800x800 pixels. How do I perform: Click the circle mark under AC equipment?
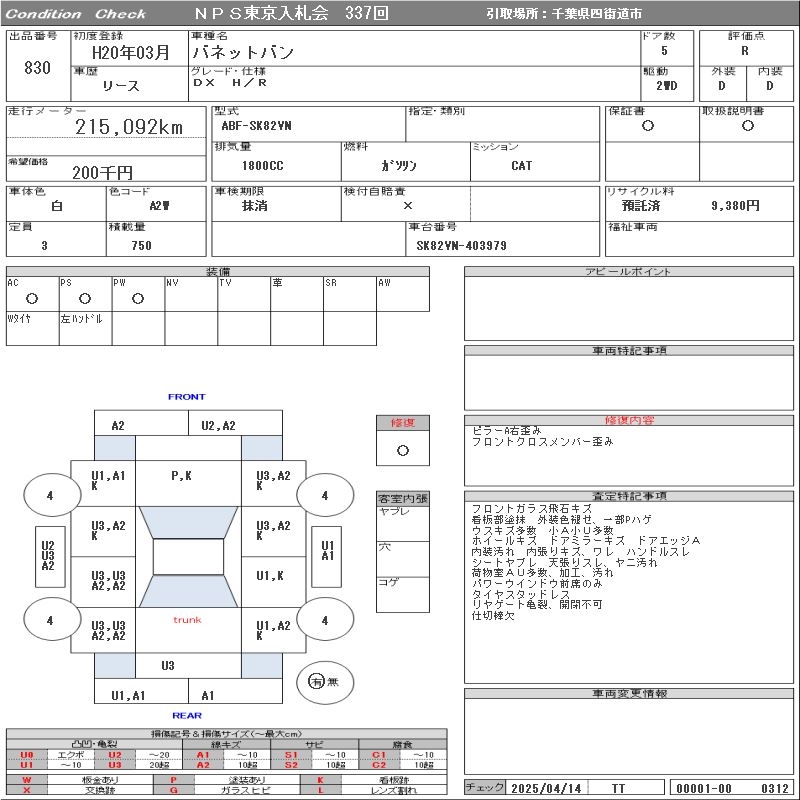click(x=32, y=298)
